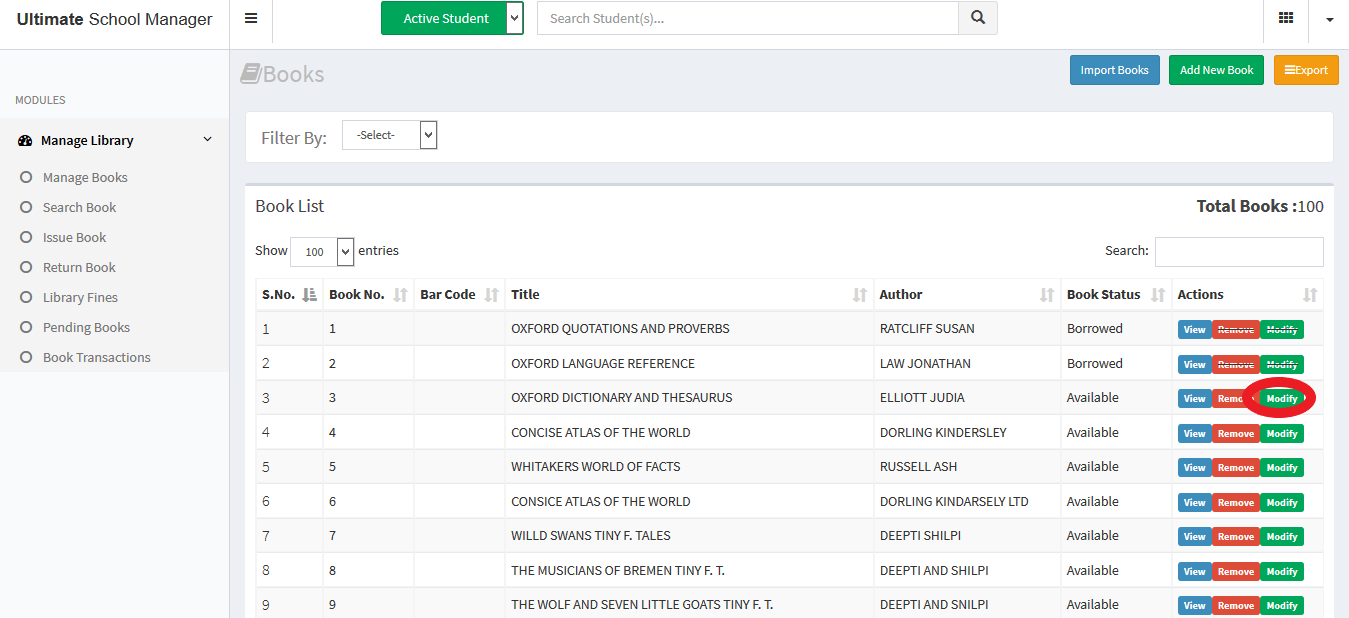1349x618 pixels.
Task: Sort by S.No. column sort icon
Action: 309,294
